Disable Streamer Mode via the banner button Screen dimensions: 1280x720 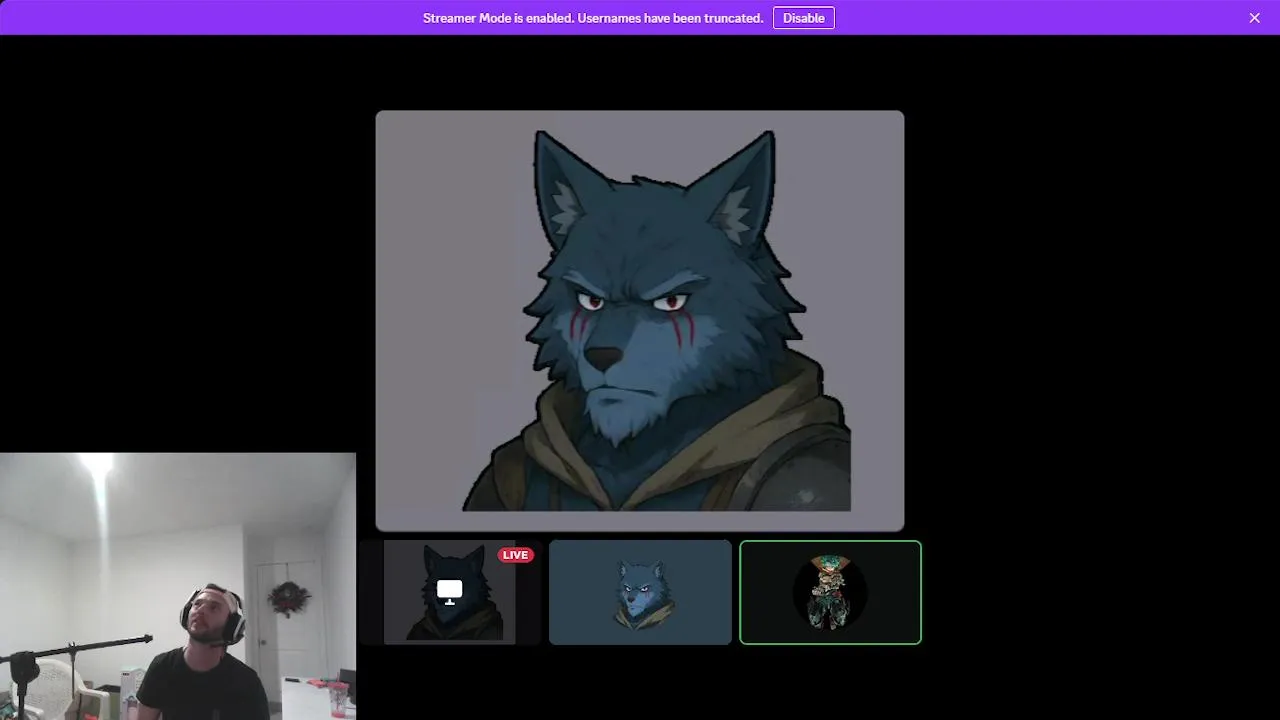803,18
